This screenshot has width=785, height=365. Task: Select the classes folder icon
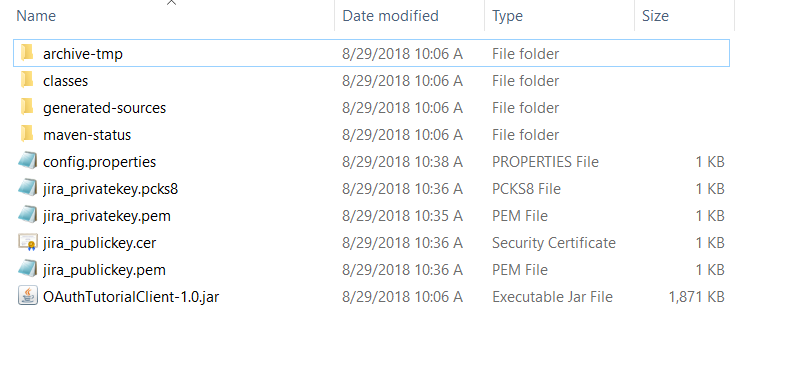[x=27, y=80]
